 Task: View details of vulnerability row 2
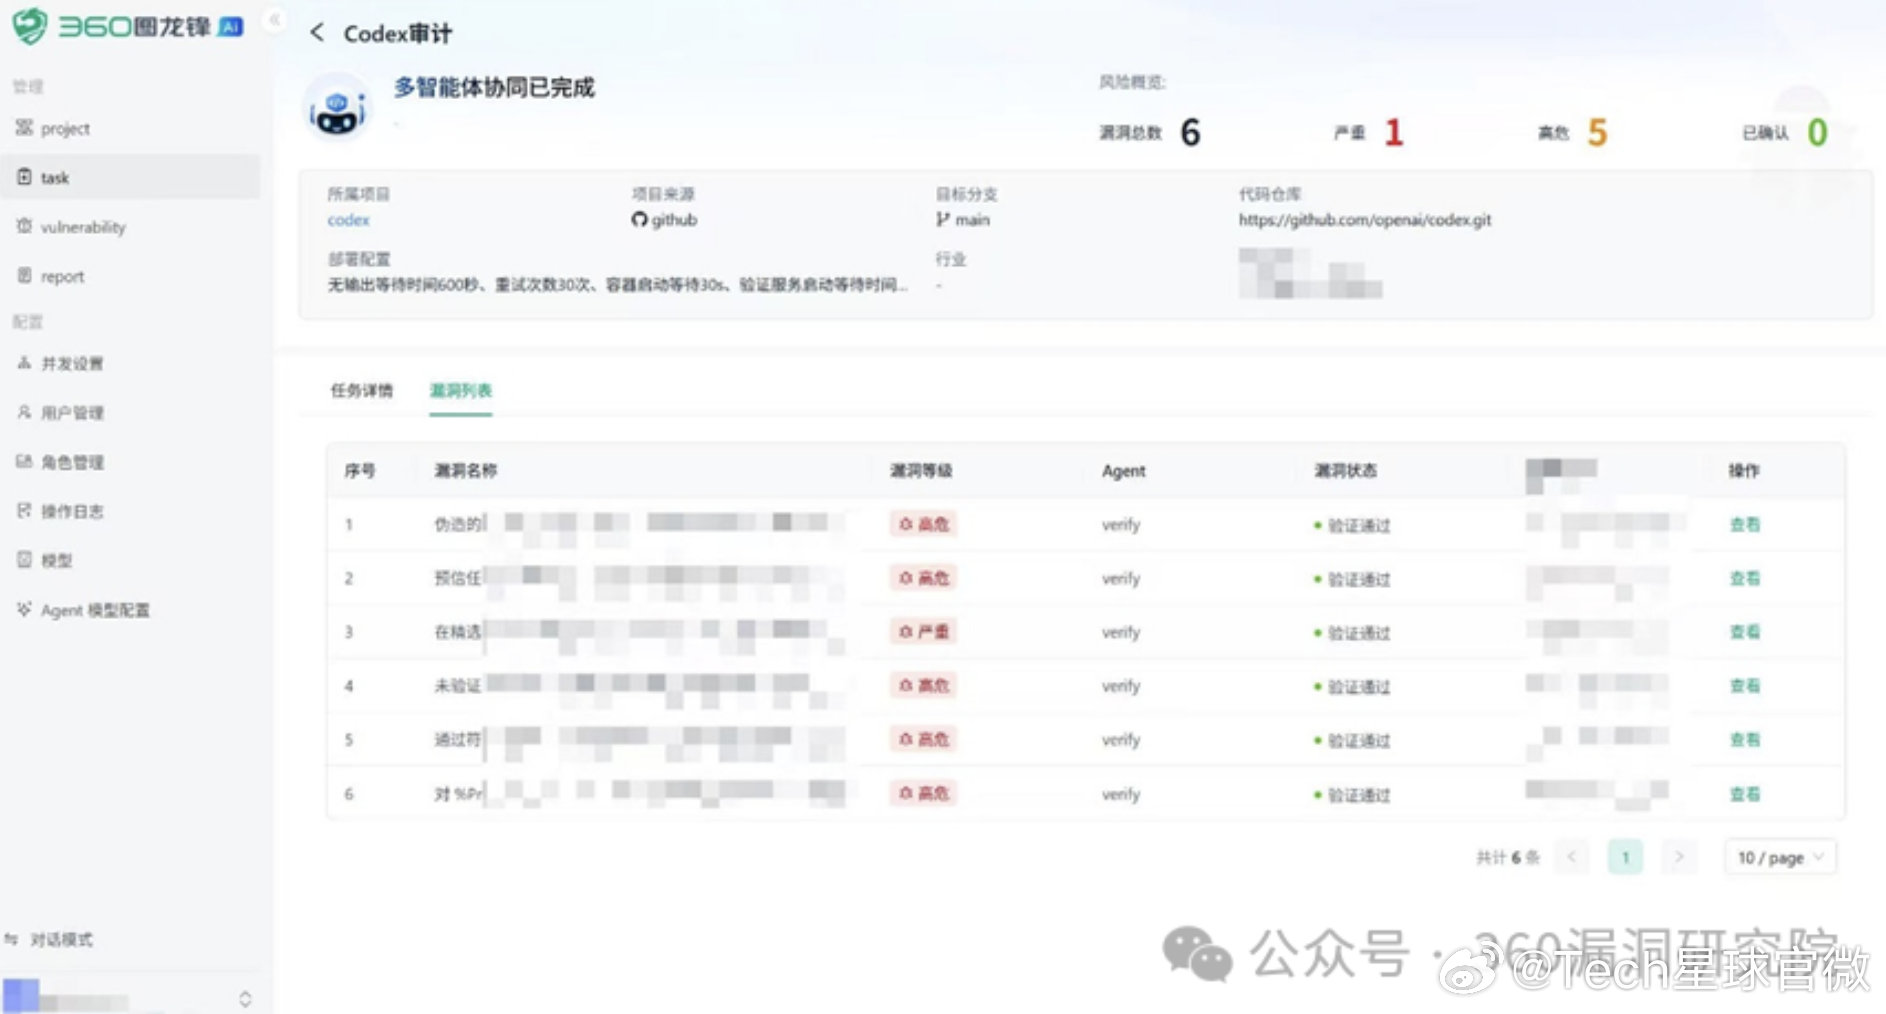pos(1745,578)
